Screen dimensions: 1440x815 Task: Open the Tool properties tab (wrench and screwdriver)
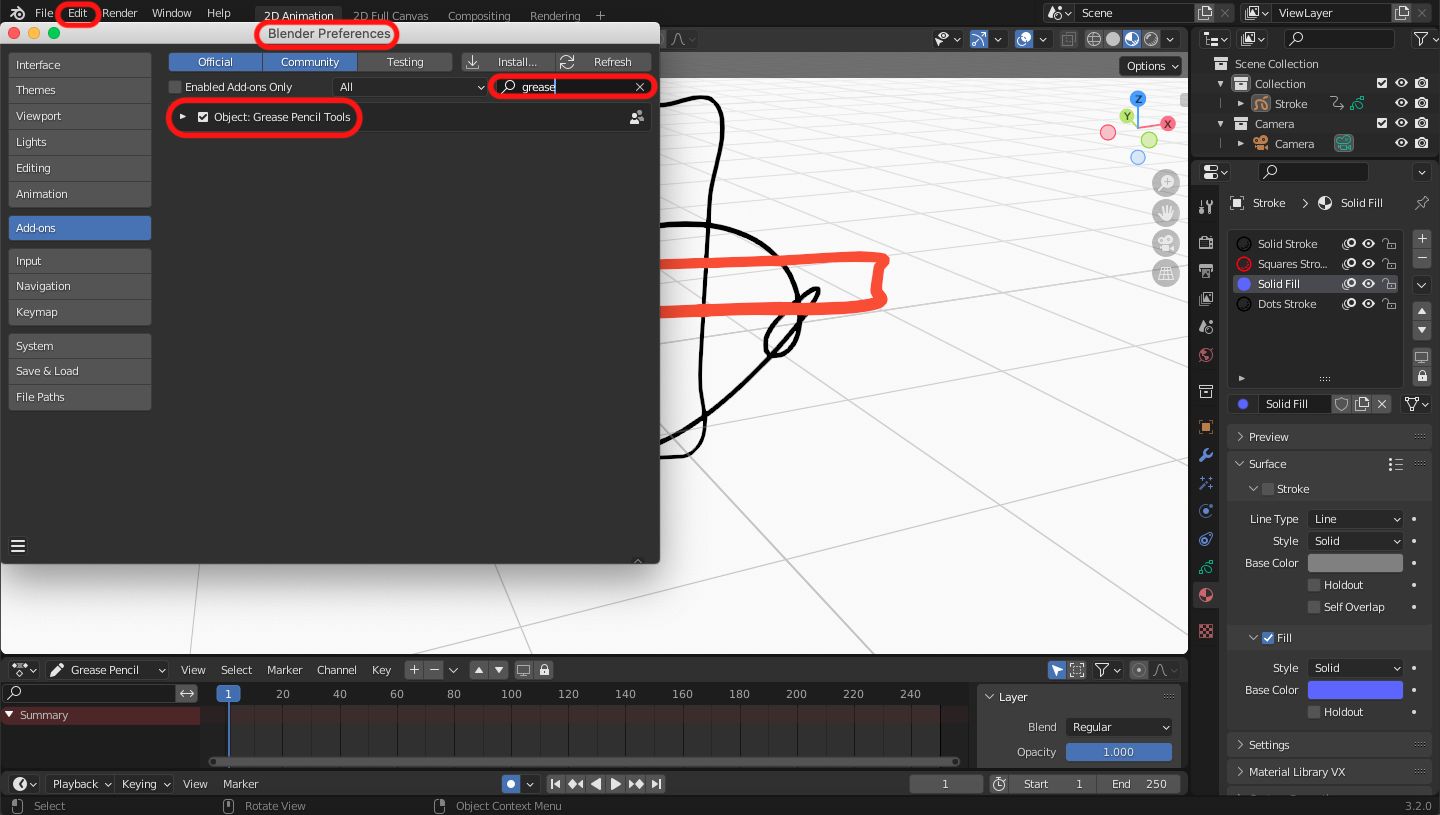tap(1206, 207)
